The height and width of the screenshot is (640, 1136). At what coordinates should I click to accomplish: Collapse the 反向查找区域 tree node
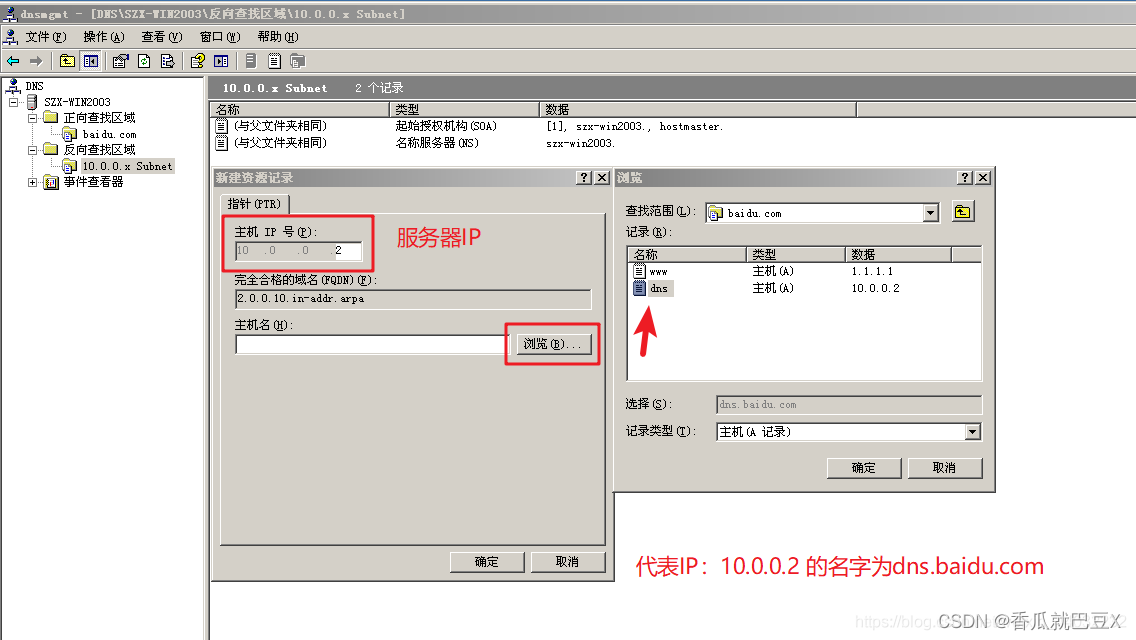[x=32, y=148]
